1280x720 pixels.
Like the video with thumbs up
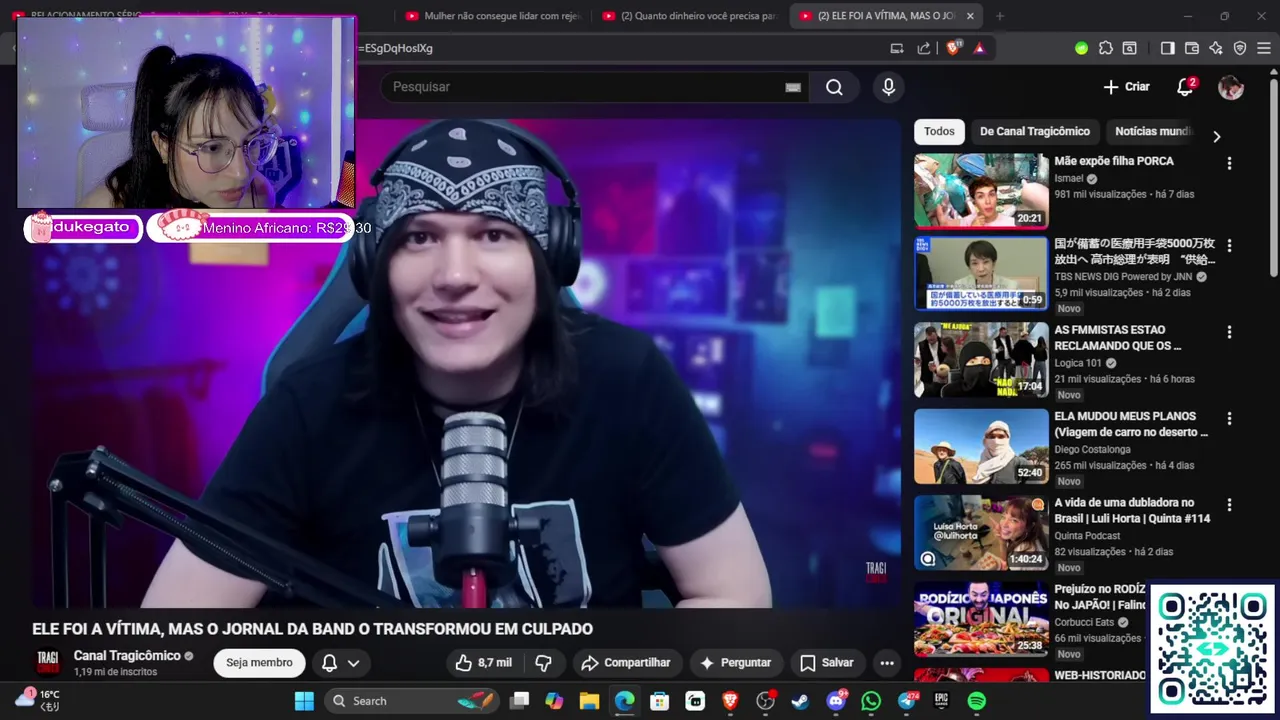[x=484, y=663]
